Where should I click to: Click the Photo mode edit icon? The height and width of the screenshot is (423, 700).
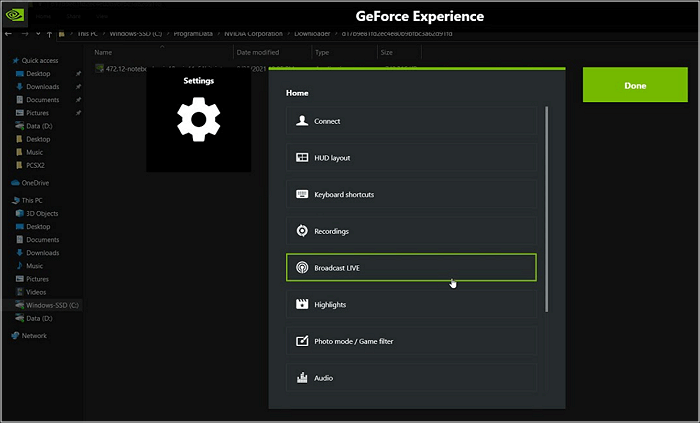(x=302, y=340)
